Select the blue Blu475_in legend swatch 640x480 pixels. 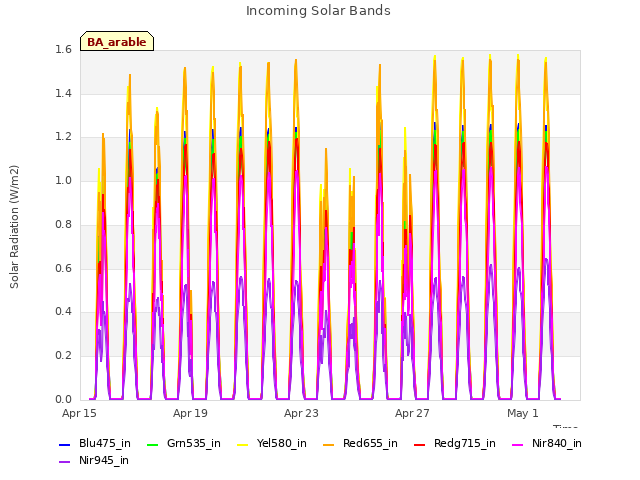click(x=65, y=444)
